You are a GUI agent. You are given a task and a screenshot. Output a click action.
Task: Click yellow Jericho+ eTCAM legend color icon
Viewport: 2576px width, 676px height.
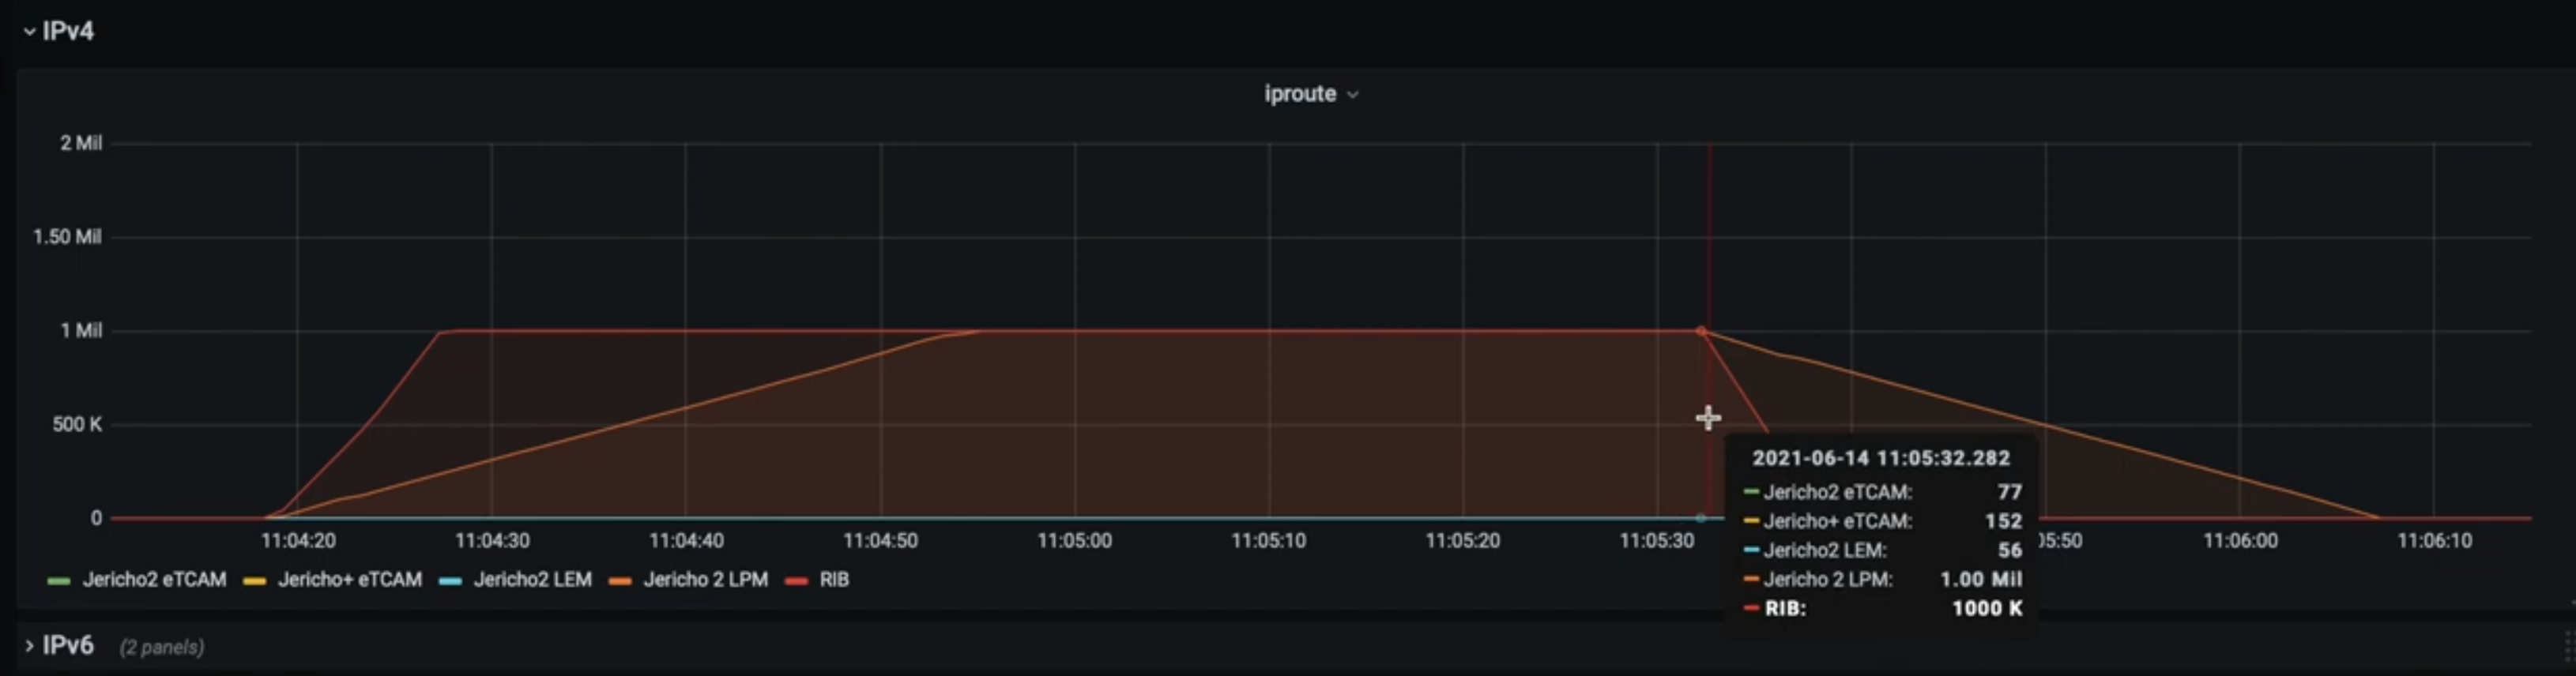point(255,581)
